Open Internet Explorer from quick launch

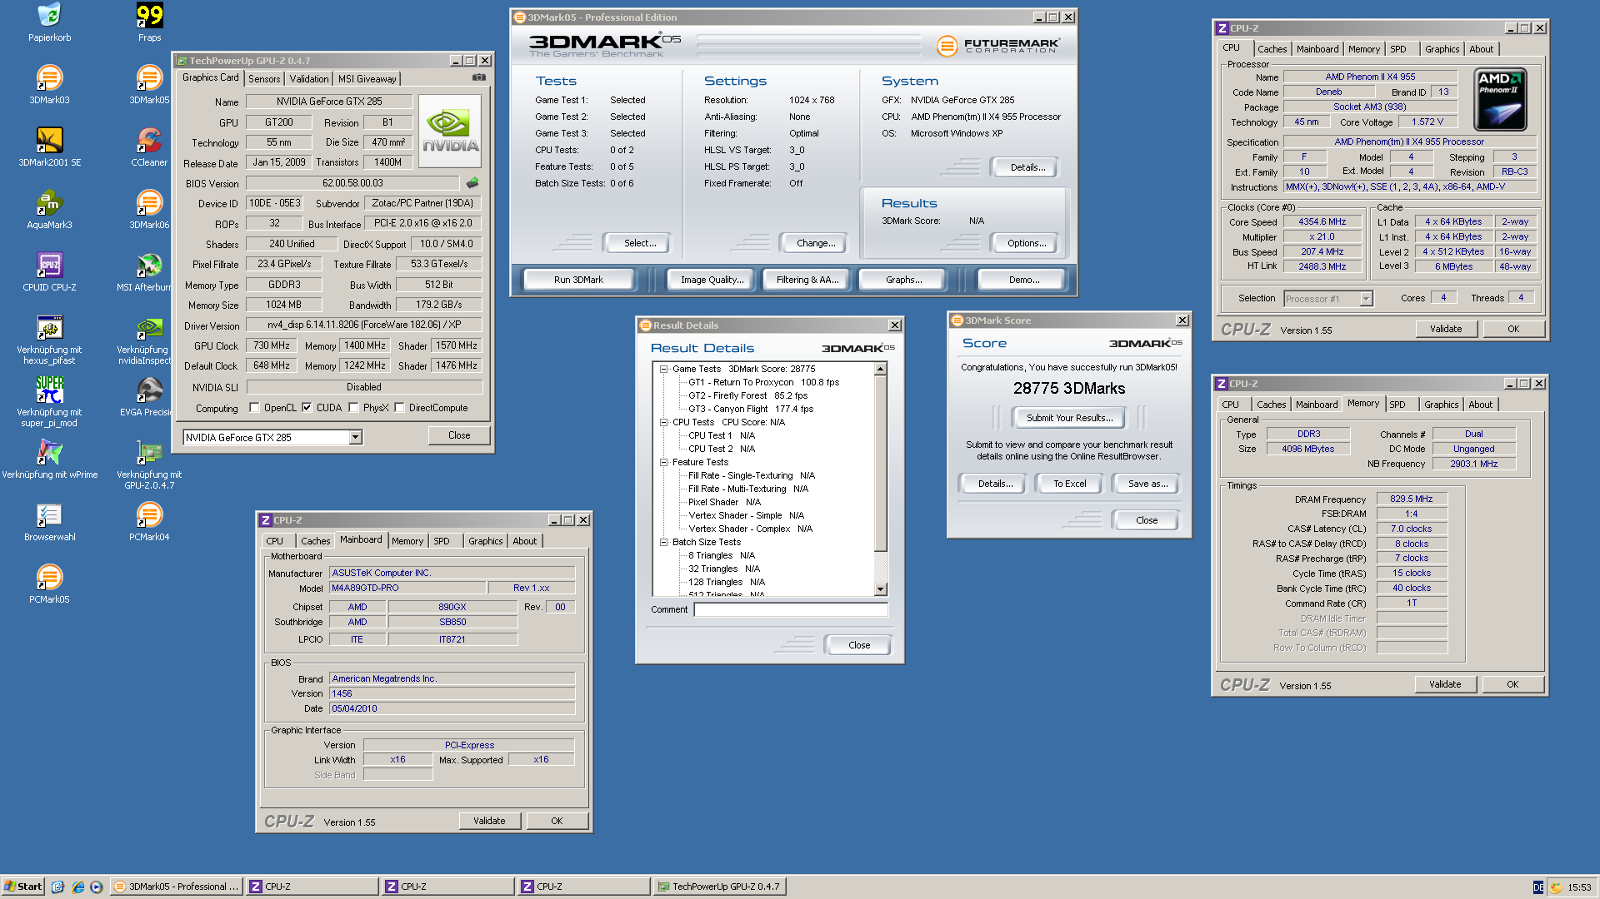pyautogui.click(x=78, y=887)
